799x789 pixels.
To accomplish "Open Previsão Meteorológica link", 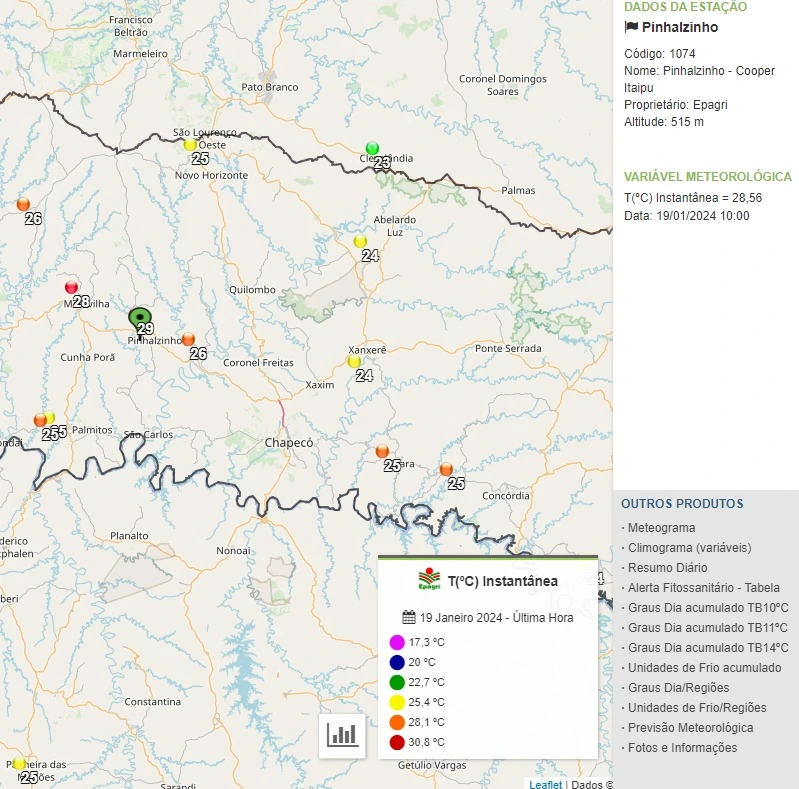I will (x=690, y=728).
